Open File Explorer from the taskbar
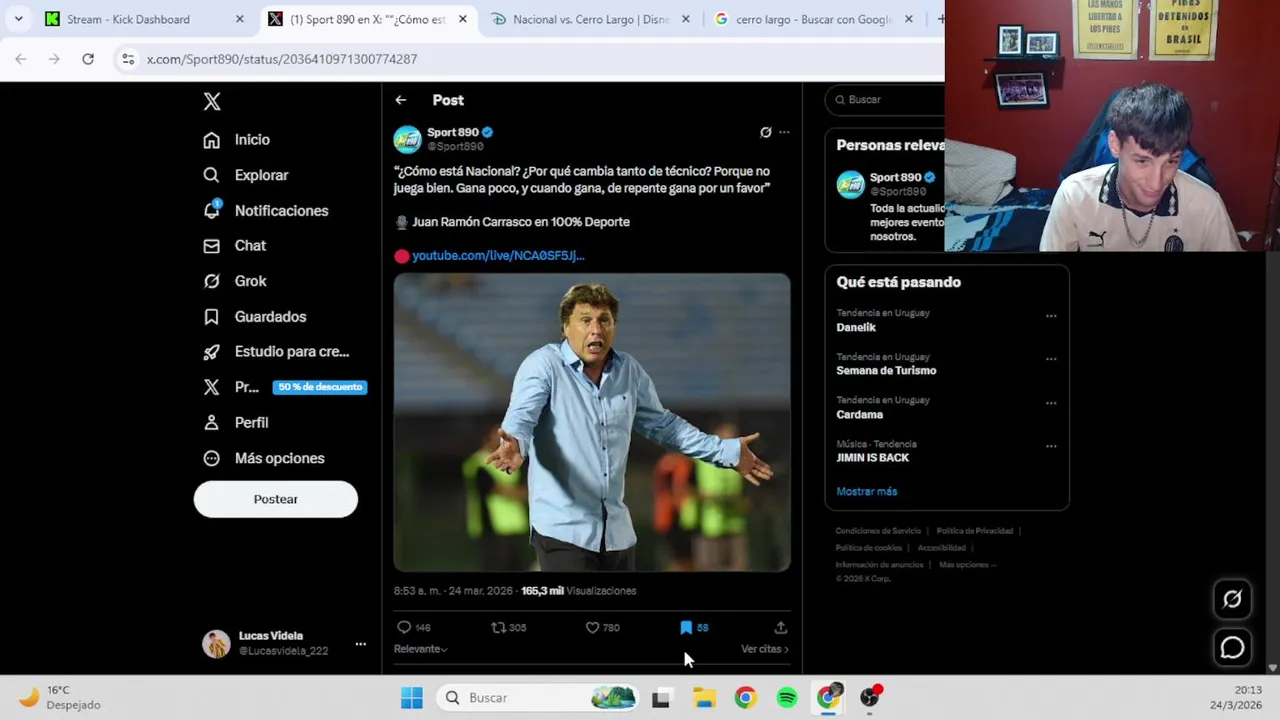Screen dimensions: 1280x720 pyautogui.click(x=704, y=698)
